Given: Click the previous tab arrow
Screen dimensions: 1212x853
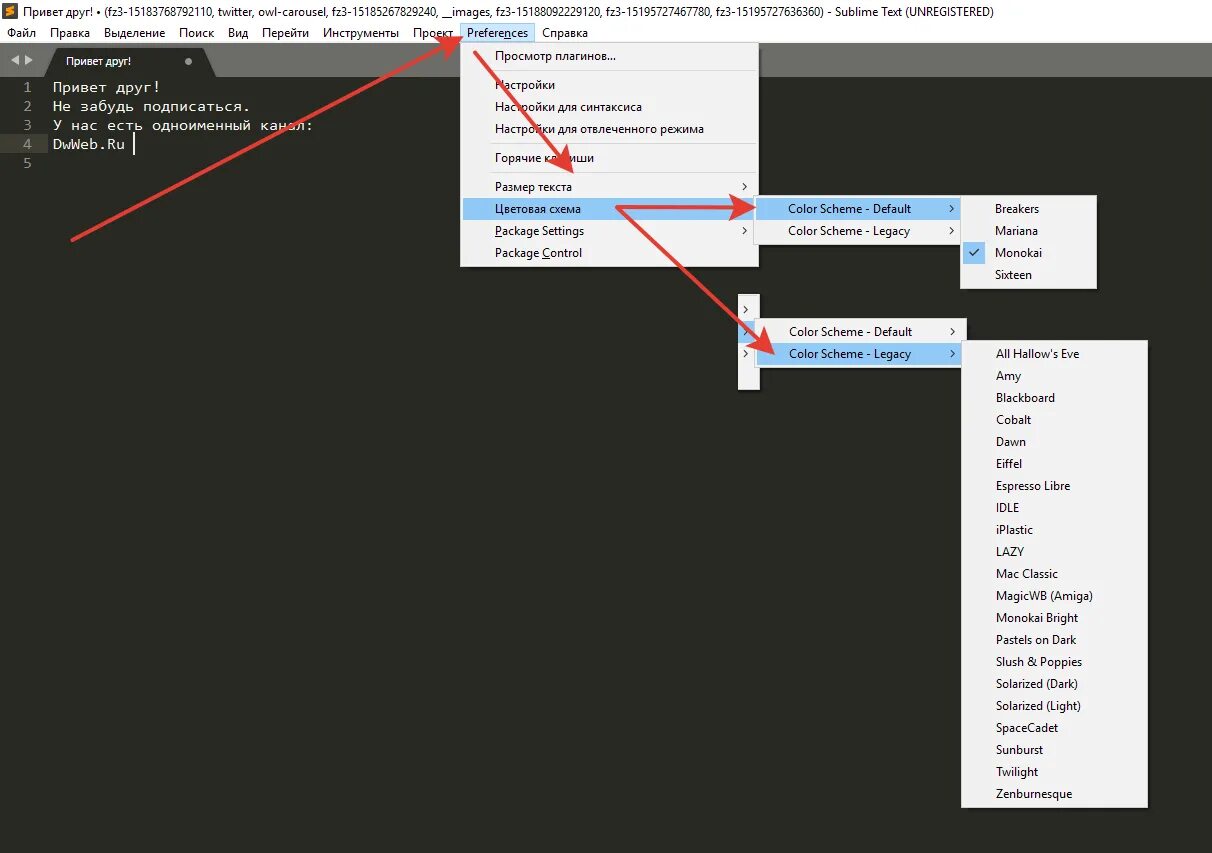Looking at the screenshot, I should pyautogui.click(x=15, y=61).
